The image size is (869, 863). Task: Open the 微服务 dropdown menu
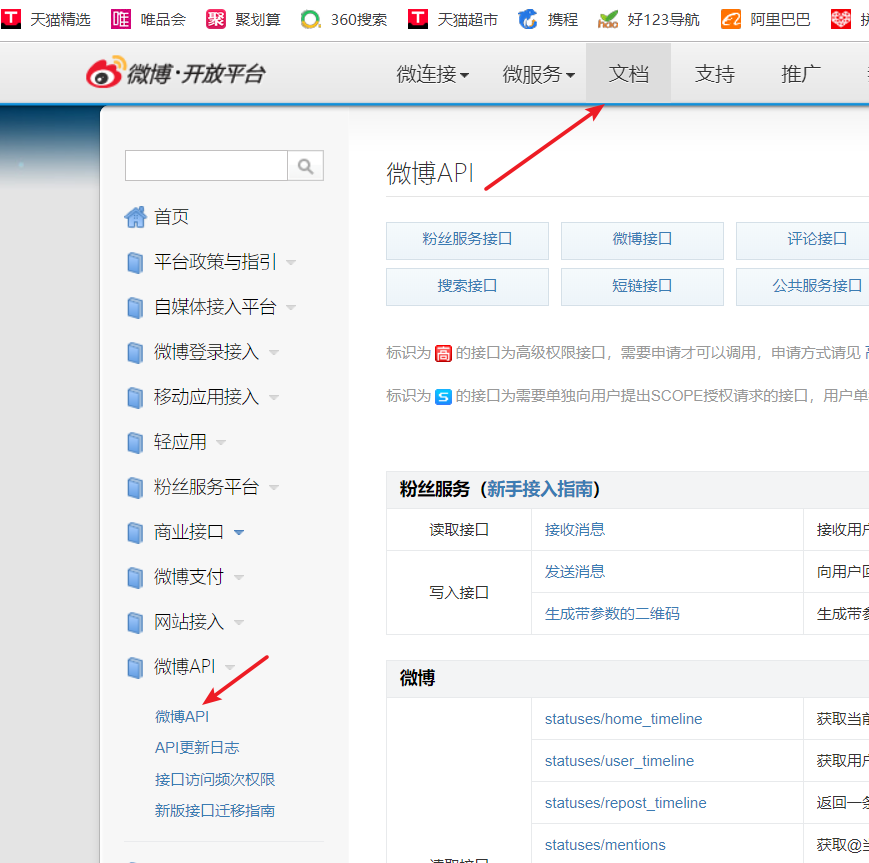pyautogui.click(x=538, y=74)
